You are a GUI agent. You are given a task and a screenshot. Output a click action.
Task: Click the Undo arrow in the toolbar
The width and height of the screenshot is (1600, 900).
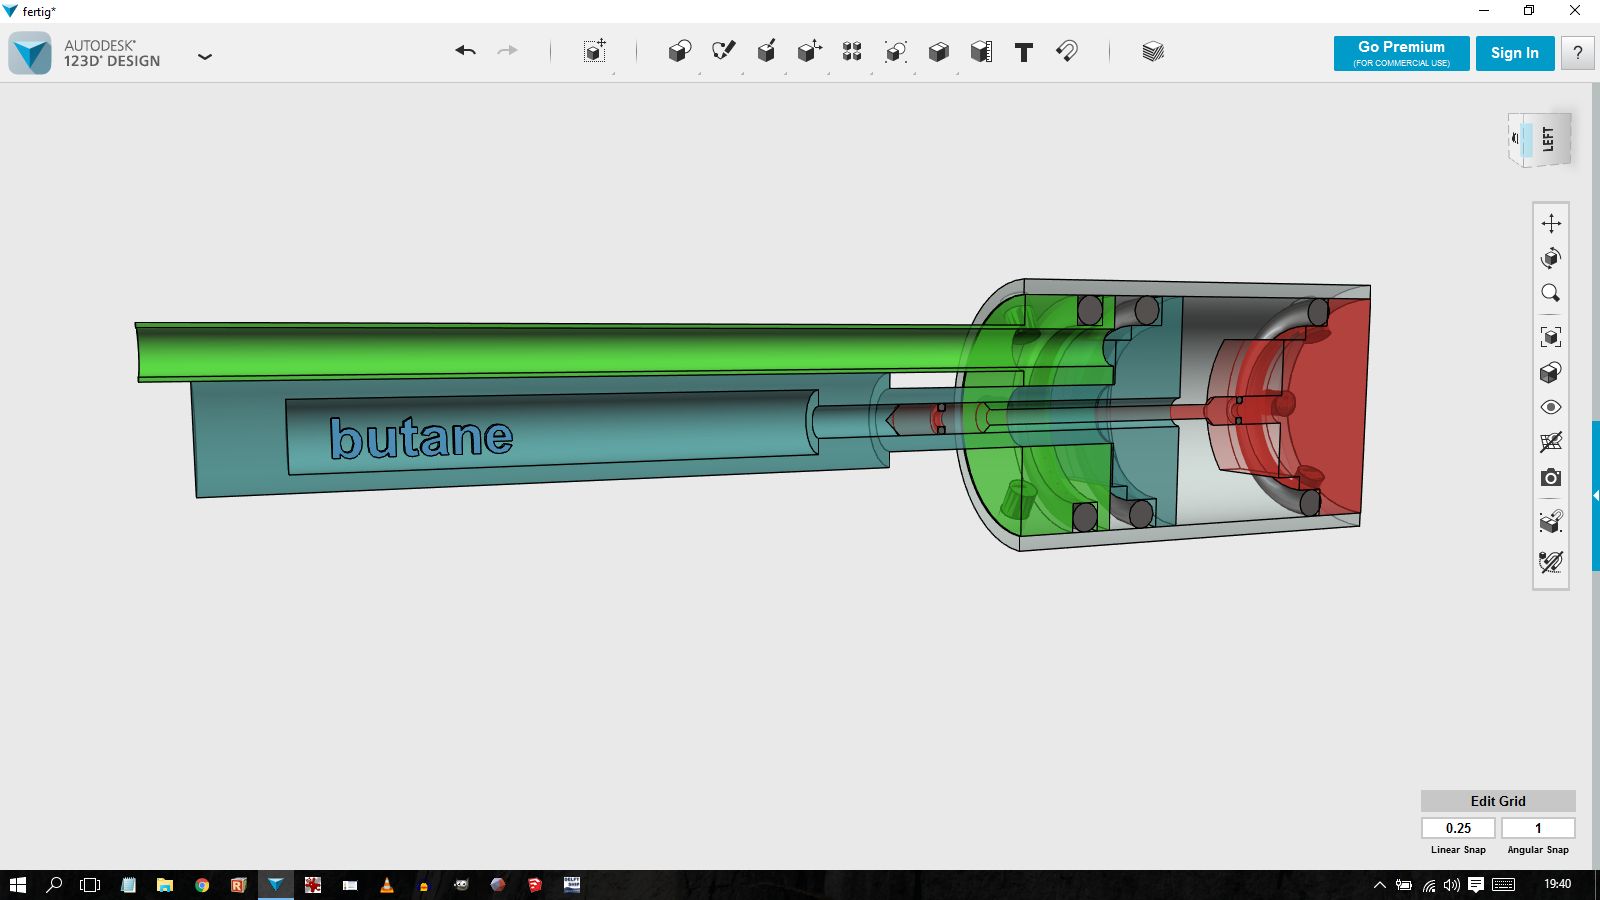coord(465,51)
